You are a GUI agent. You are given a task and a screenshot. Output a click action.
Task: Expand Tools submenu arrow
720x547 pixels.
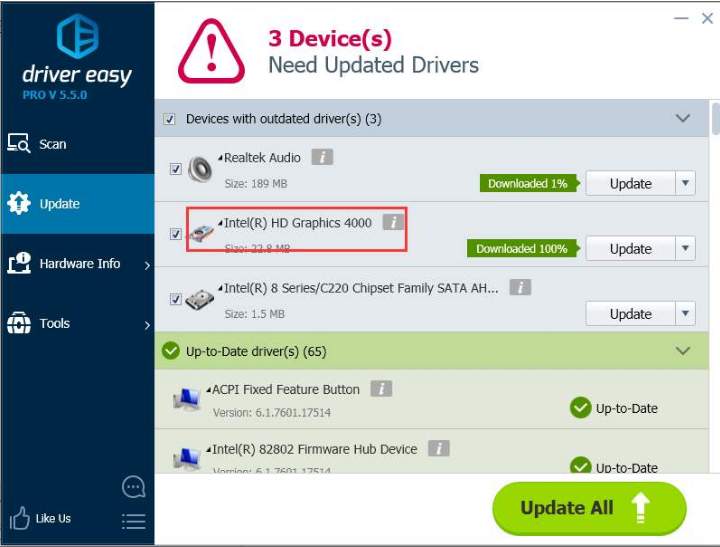(x=147, y=326)
